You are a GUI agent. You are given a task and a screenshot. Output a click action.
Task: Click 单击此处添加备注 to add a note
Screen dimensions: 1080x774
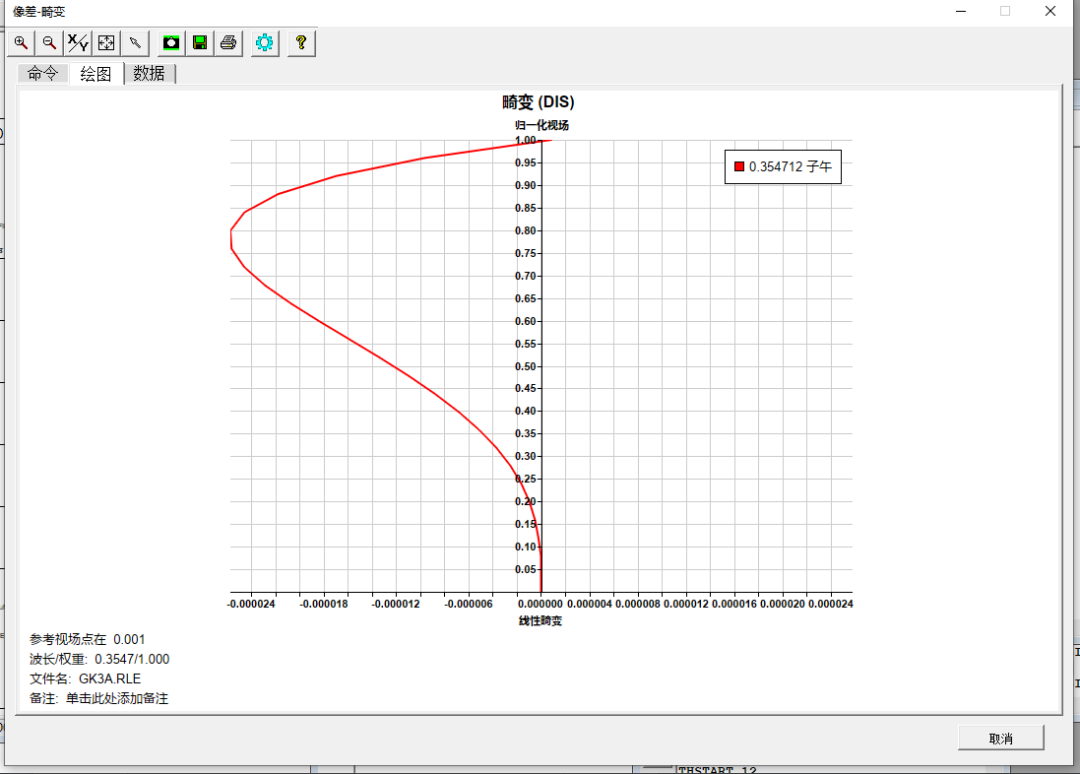(117, 698)
